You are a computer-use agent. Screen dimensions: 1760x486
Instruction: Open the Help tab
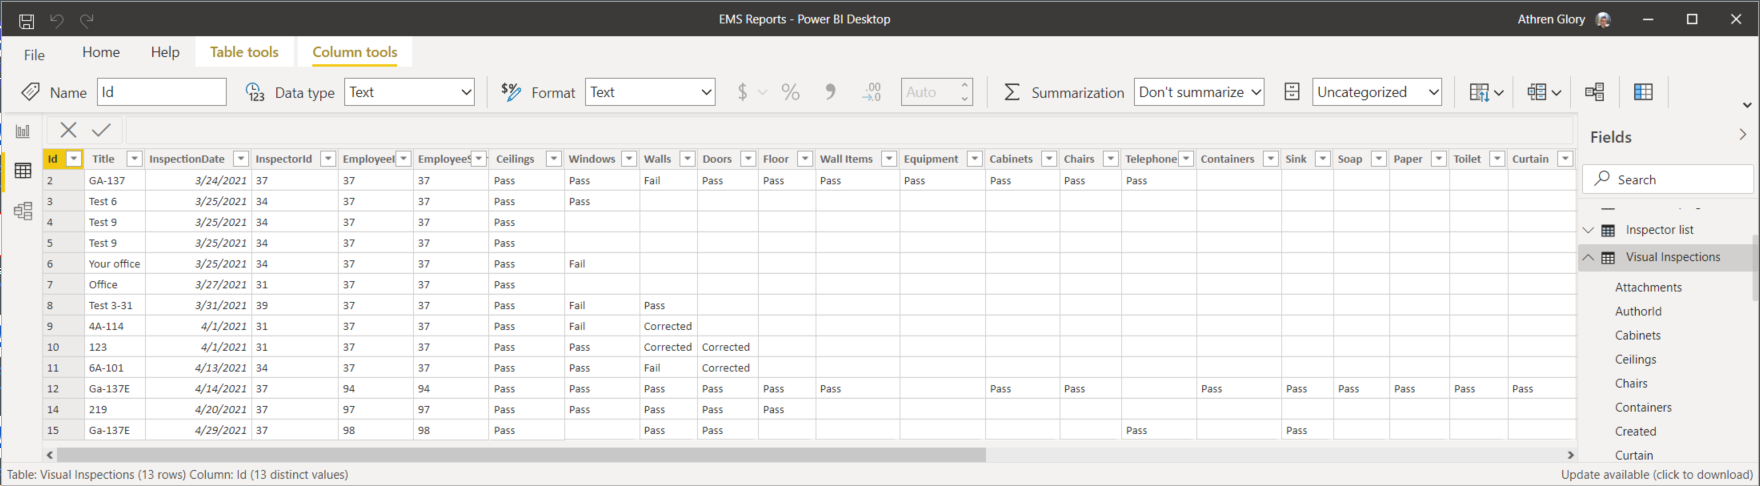coord(165,52)
